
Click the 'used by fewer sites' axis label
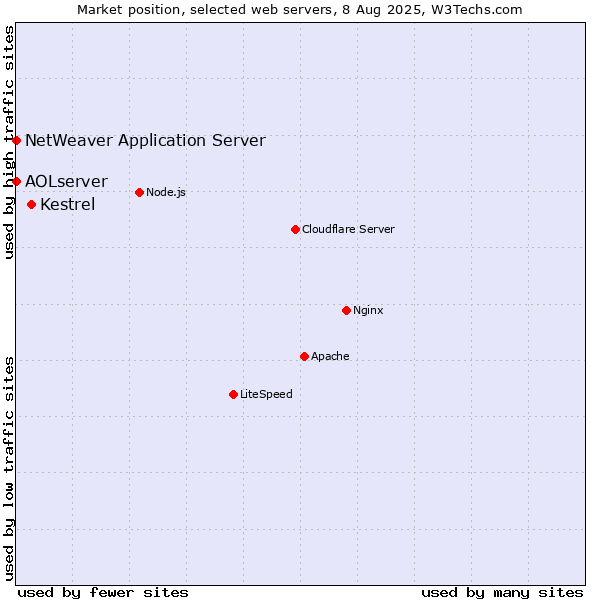[x=103, y=593]
